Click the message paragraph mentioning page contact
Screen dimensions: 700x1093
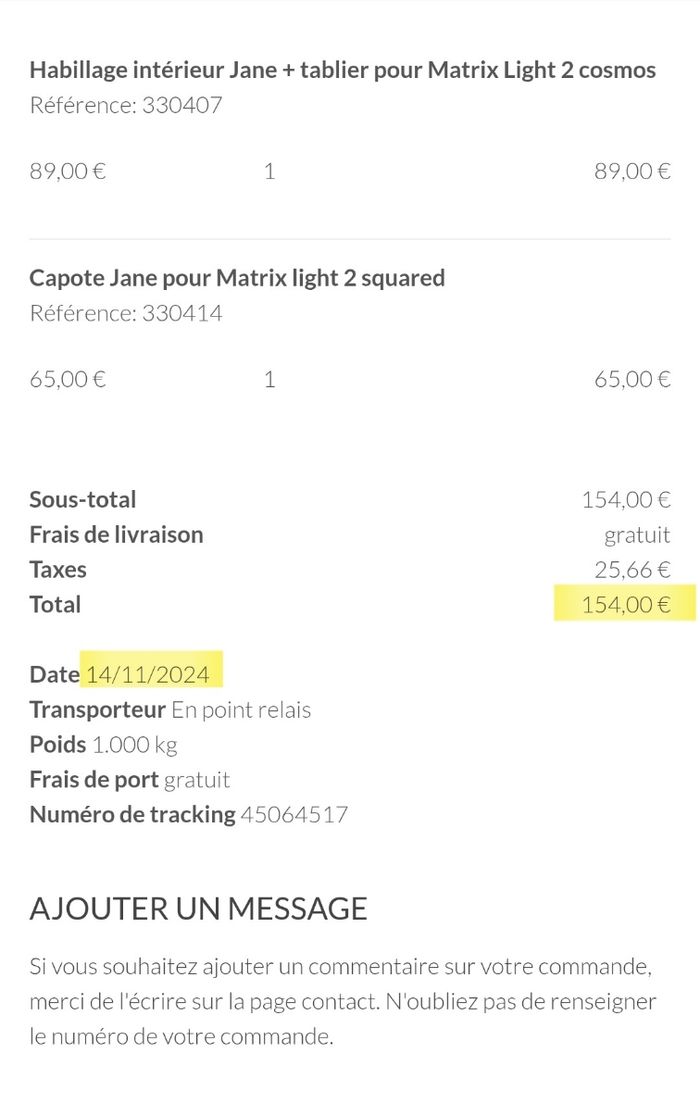342,1002
